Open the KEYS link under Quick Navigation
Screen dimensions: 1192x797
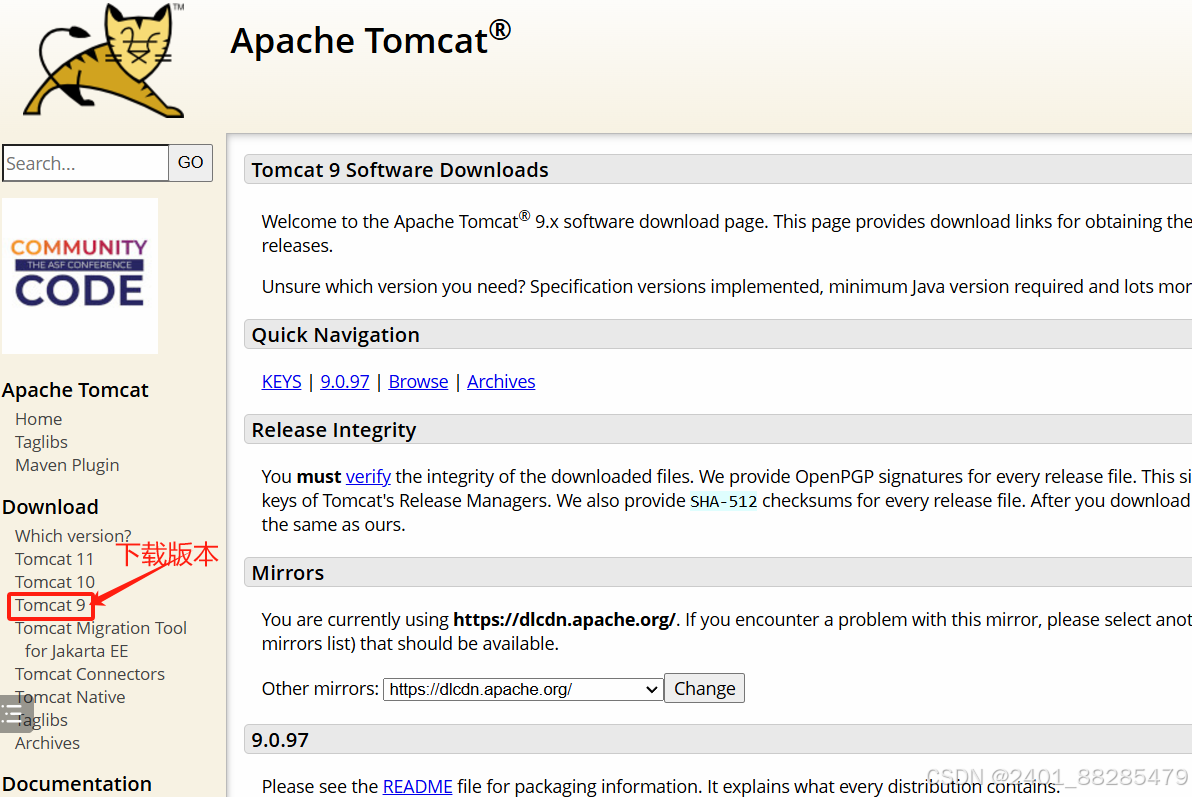point(281,381)
